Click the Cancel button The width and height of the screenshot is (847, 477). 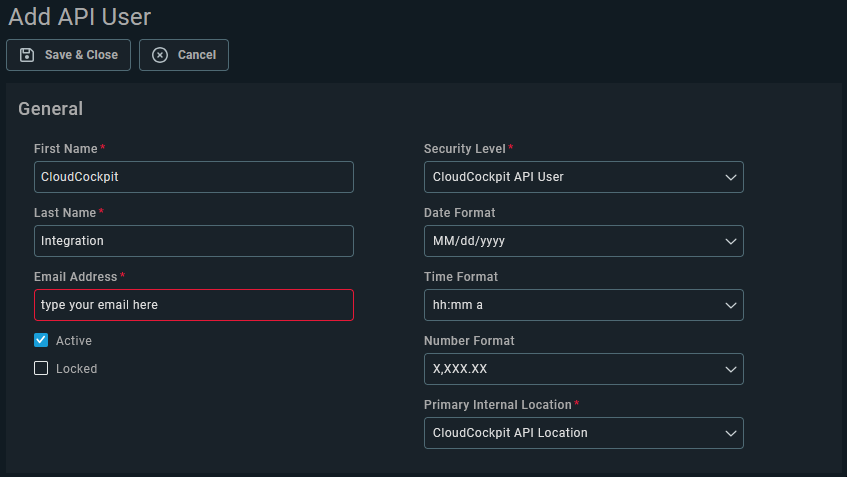click(184, 55)
